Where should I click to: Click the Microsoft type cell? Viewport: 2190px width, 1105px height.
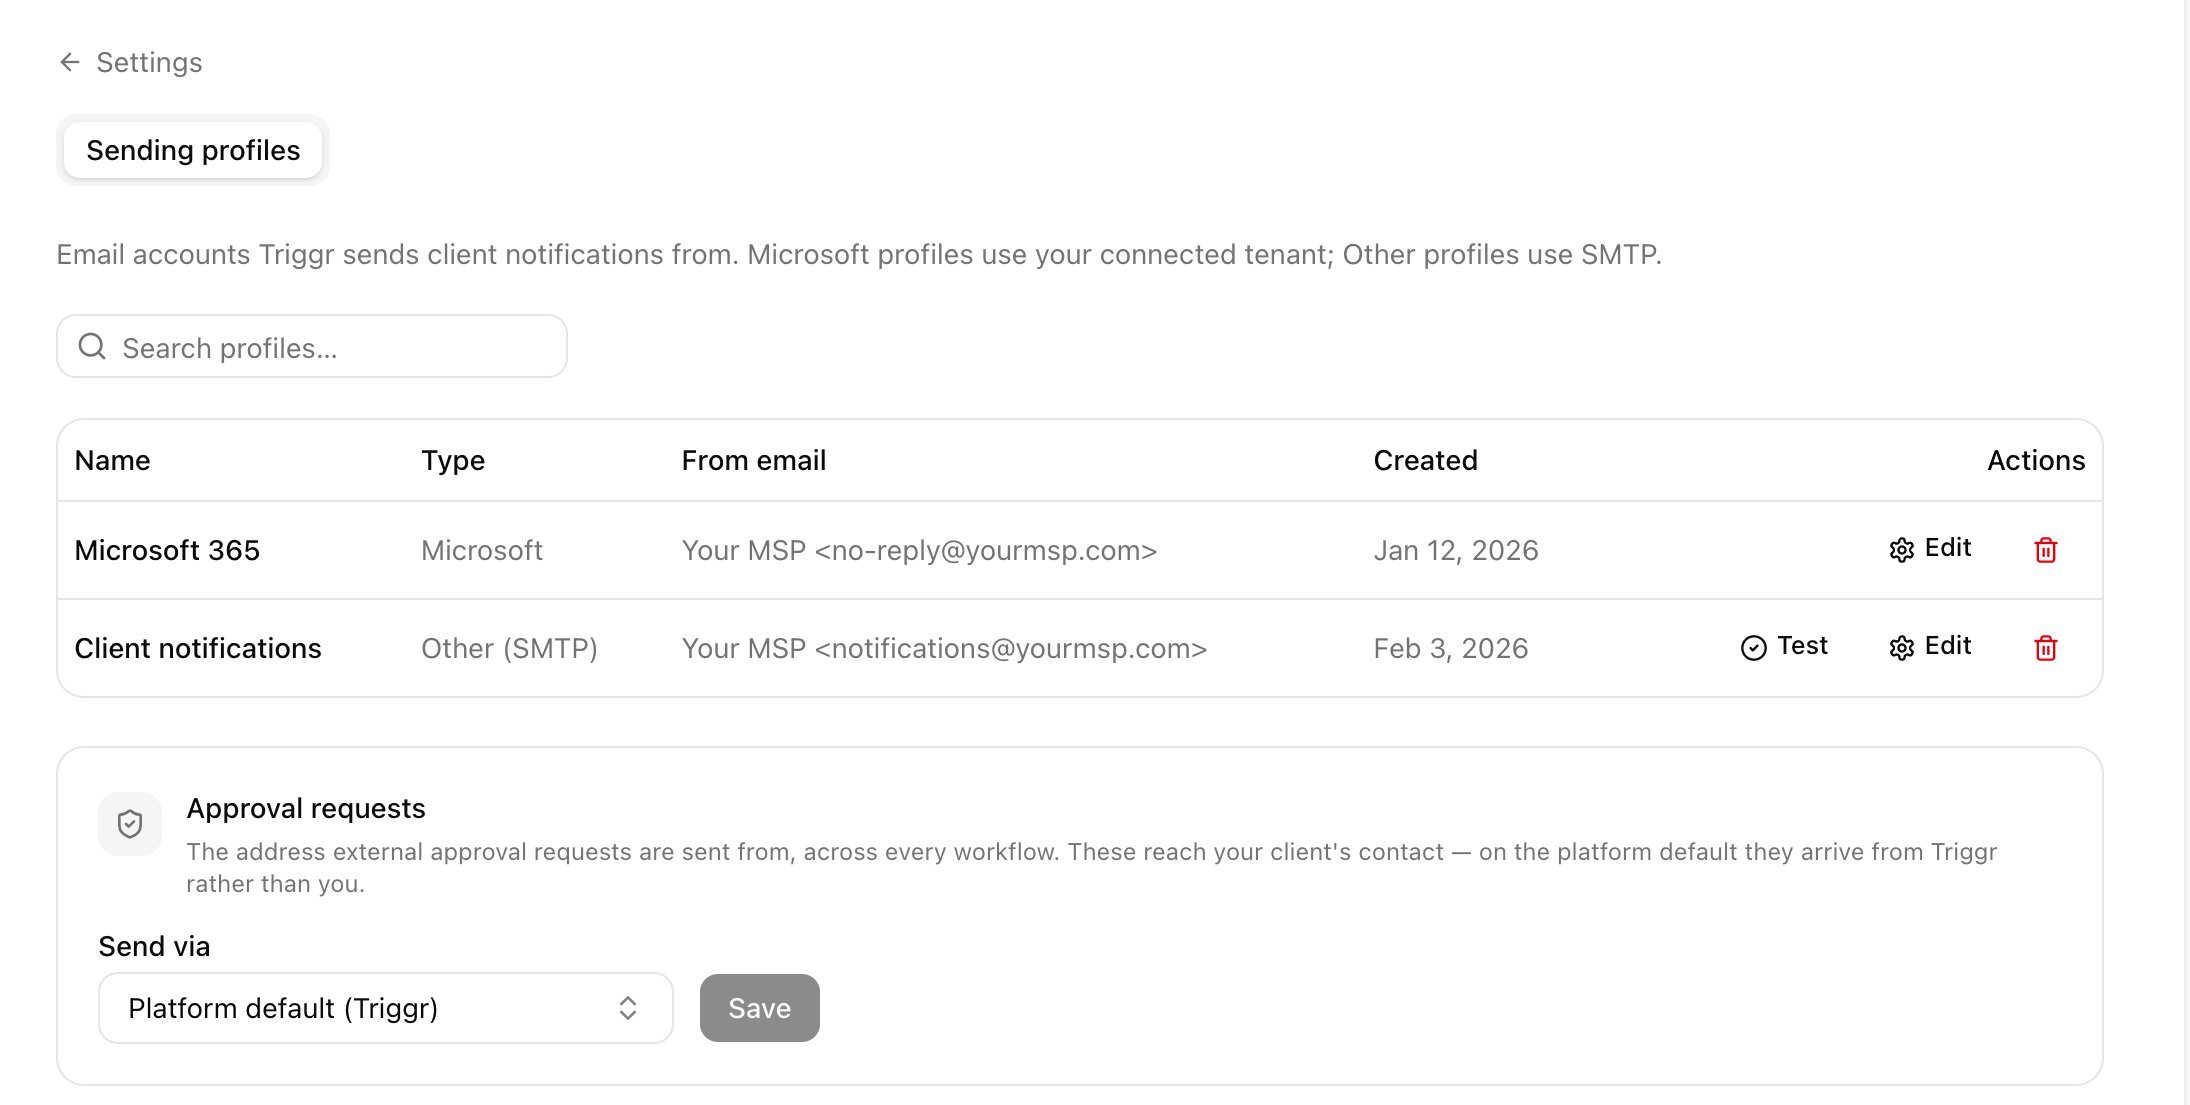coord(482,550)
